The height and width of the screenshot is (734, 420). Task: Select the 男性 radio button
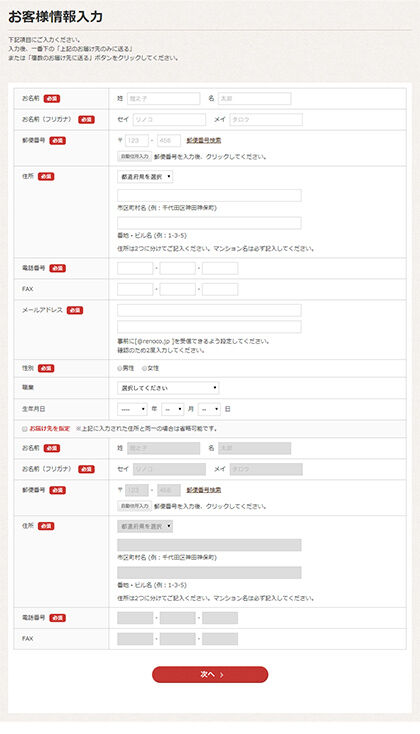[x=119, y=368]
